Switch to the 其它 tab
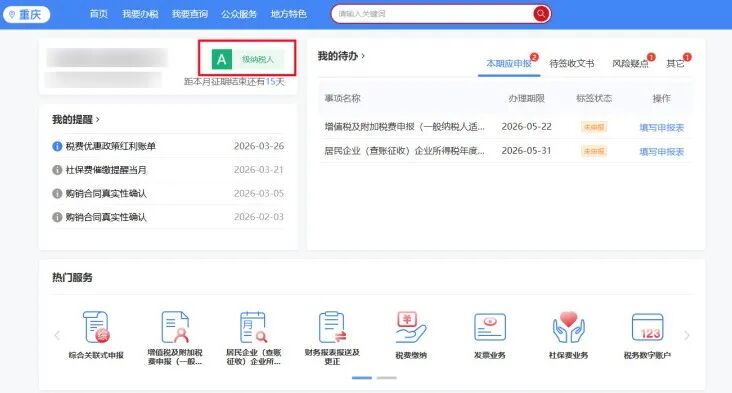 click(x=675, y=63)
